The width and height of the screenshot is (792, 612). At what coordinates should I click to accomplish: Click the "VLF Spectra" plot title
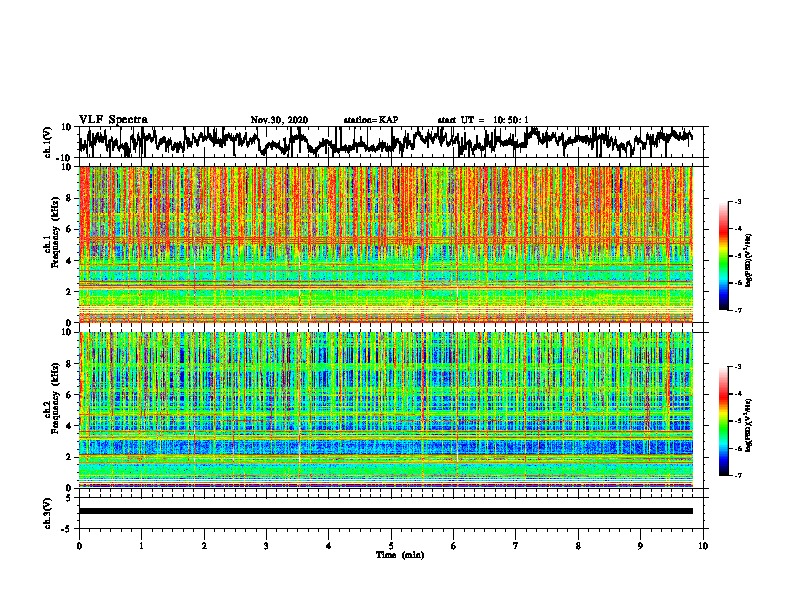point(113,119)
